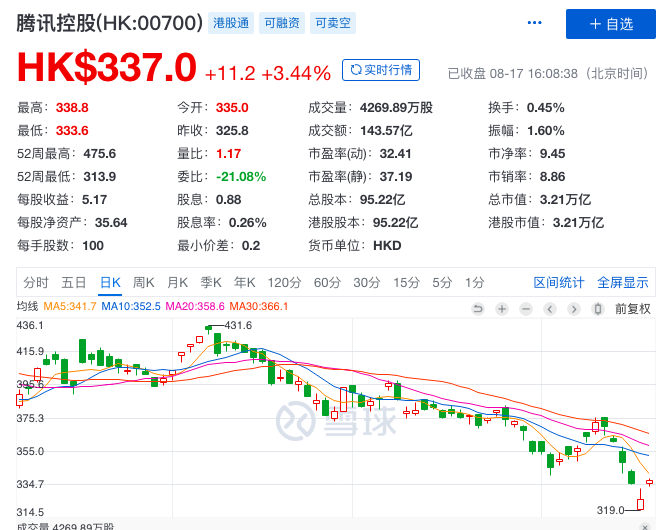Switch to the 五日 chart tab
This screenshot has width=671, height=530.
(74, 283)
